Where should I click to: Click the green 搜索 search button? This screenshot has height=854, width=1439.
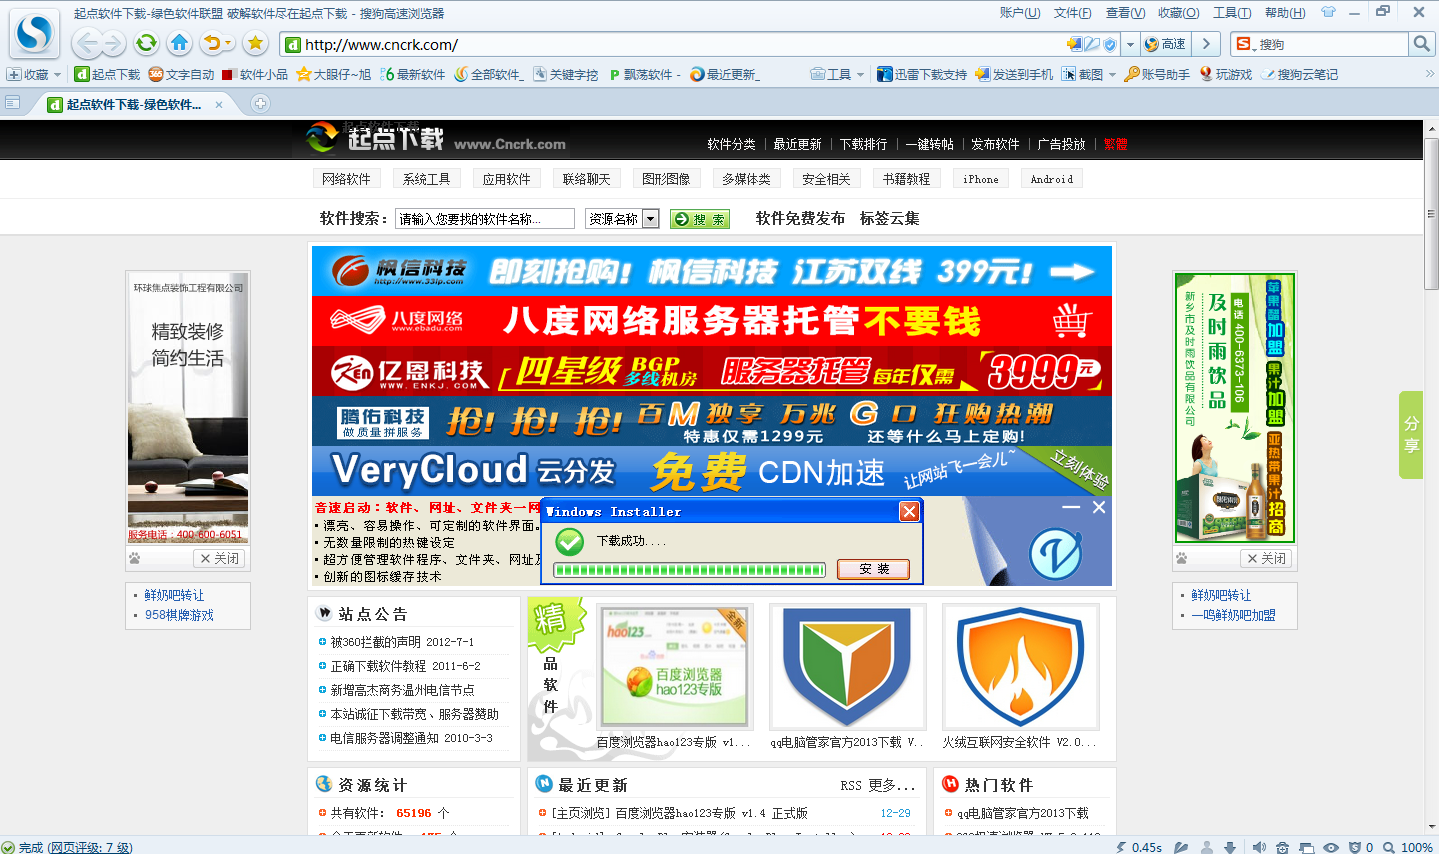699,218
